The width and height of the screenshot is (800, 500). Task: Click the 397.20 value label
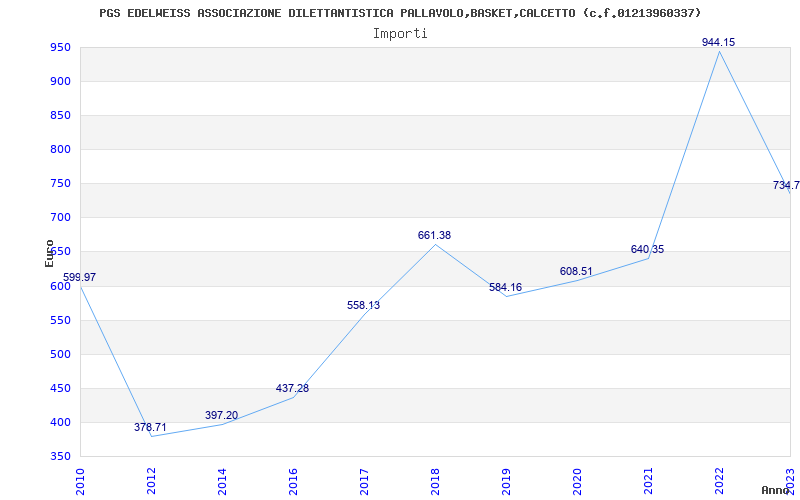tap(221, 415)
